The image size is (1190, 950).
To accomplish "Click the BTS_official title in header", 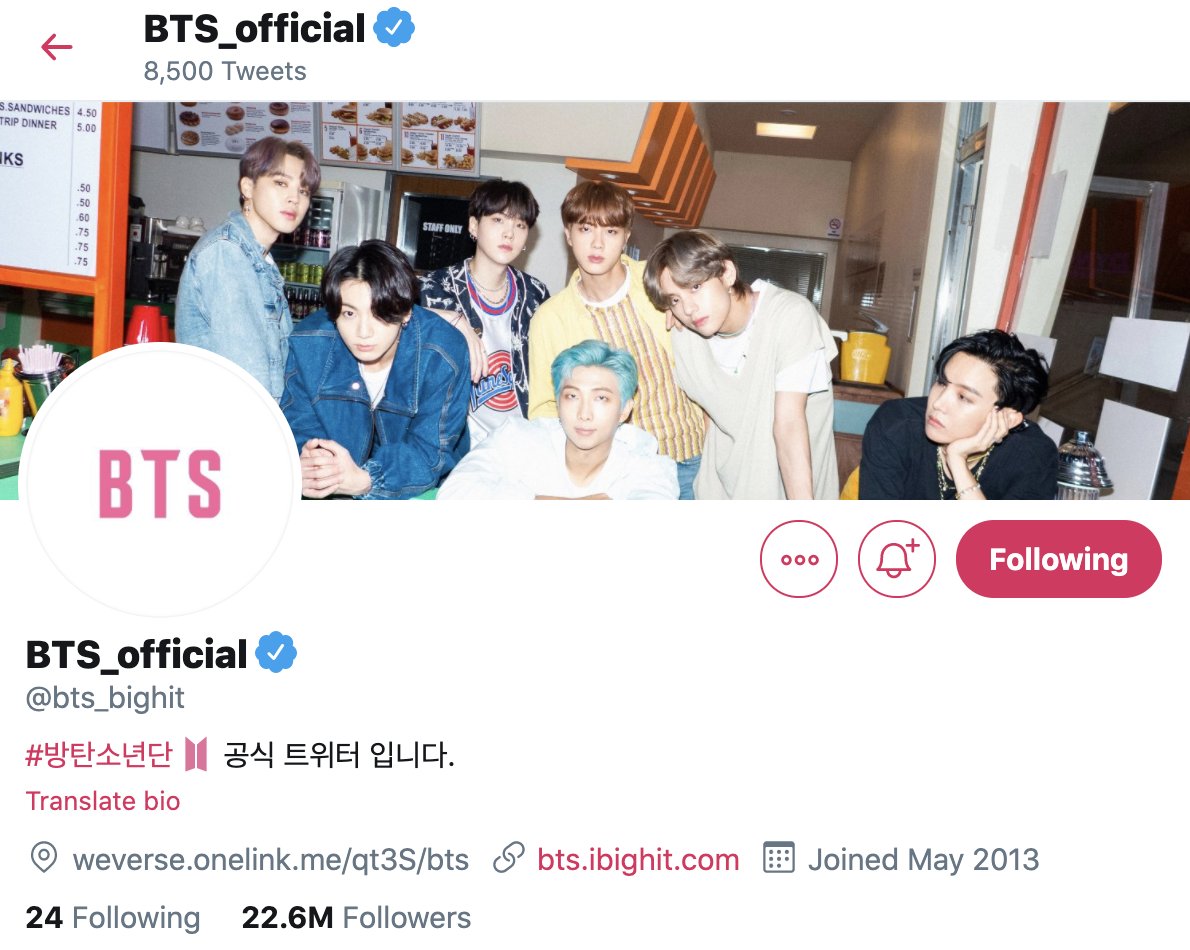I will coord(255,29).
